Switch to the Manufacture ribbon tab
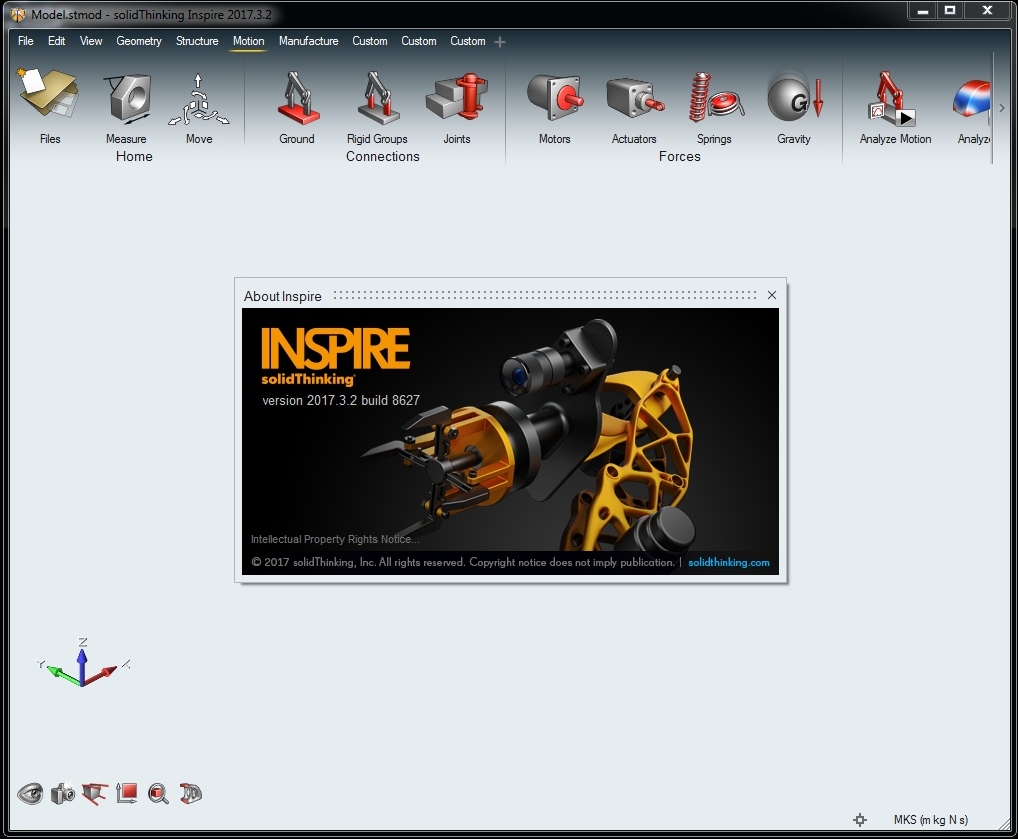The width and height of the screenshot is (1018, 839). tap(309, 41)
